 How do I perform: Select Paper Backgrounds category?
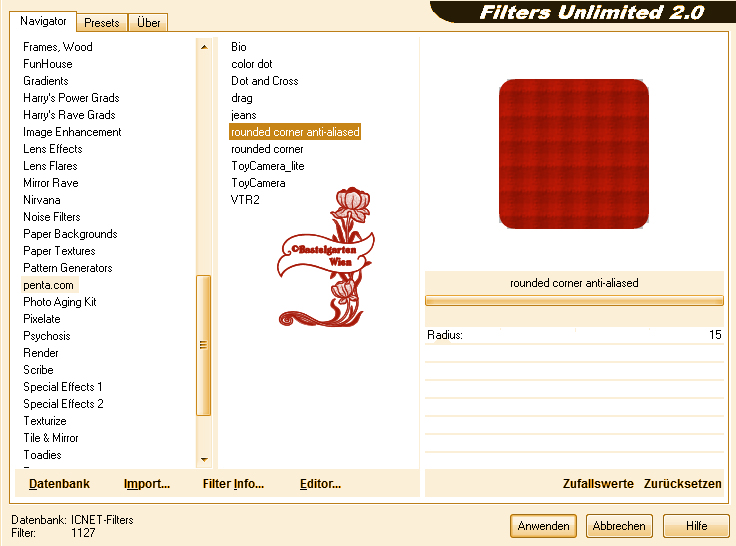click(x=70, y=234)
